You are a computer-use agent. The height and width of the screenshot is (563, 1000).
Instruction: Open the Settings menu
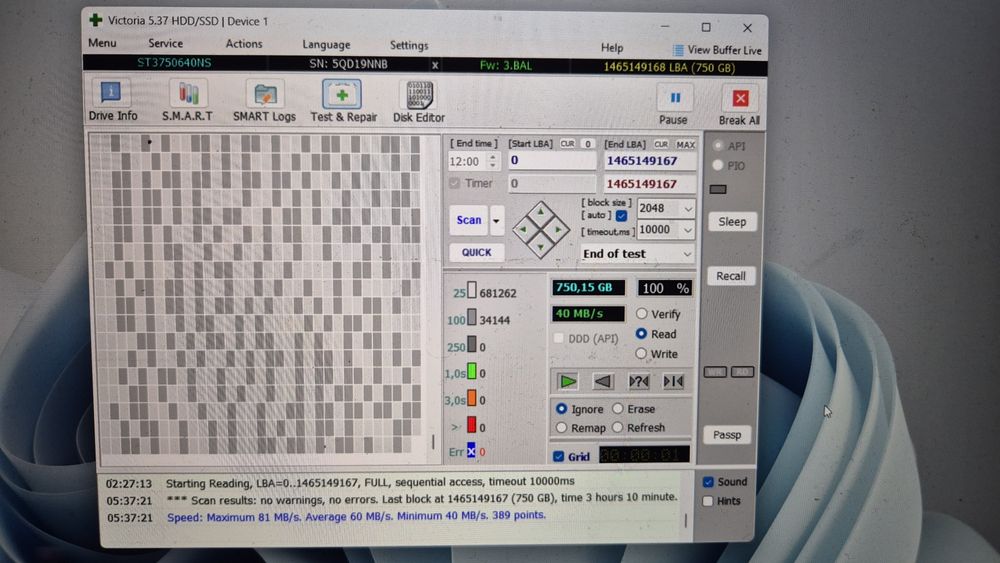click(x=409, y=45)
